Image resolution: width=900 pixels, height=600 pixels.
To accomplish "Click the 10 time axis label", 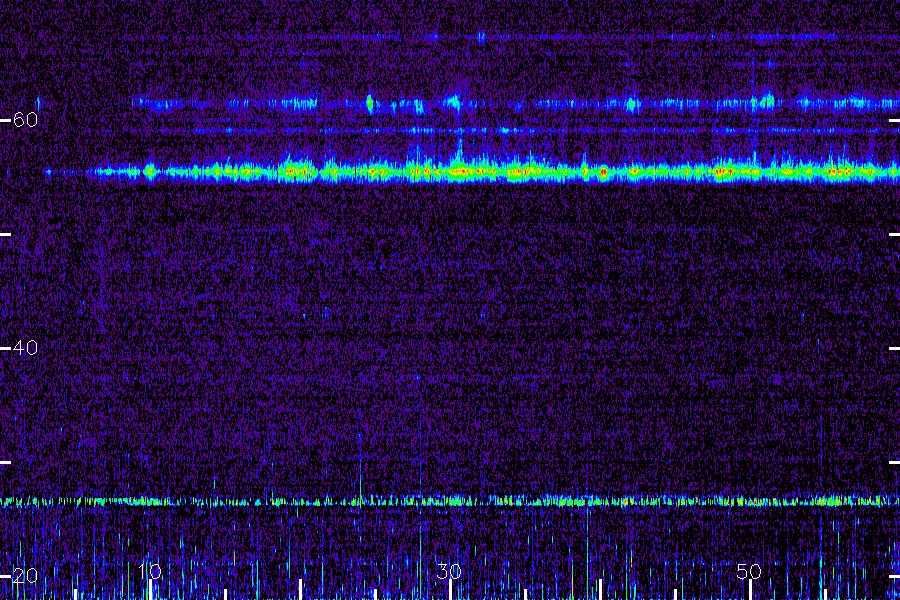I will click(150, 571).
